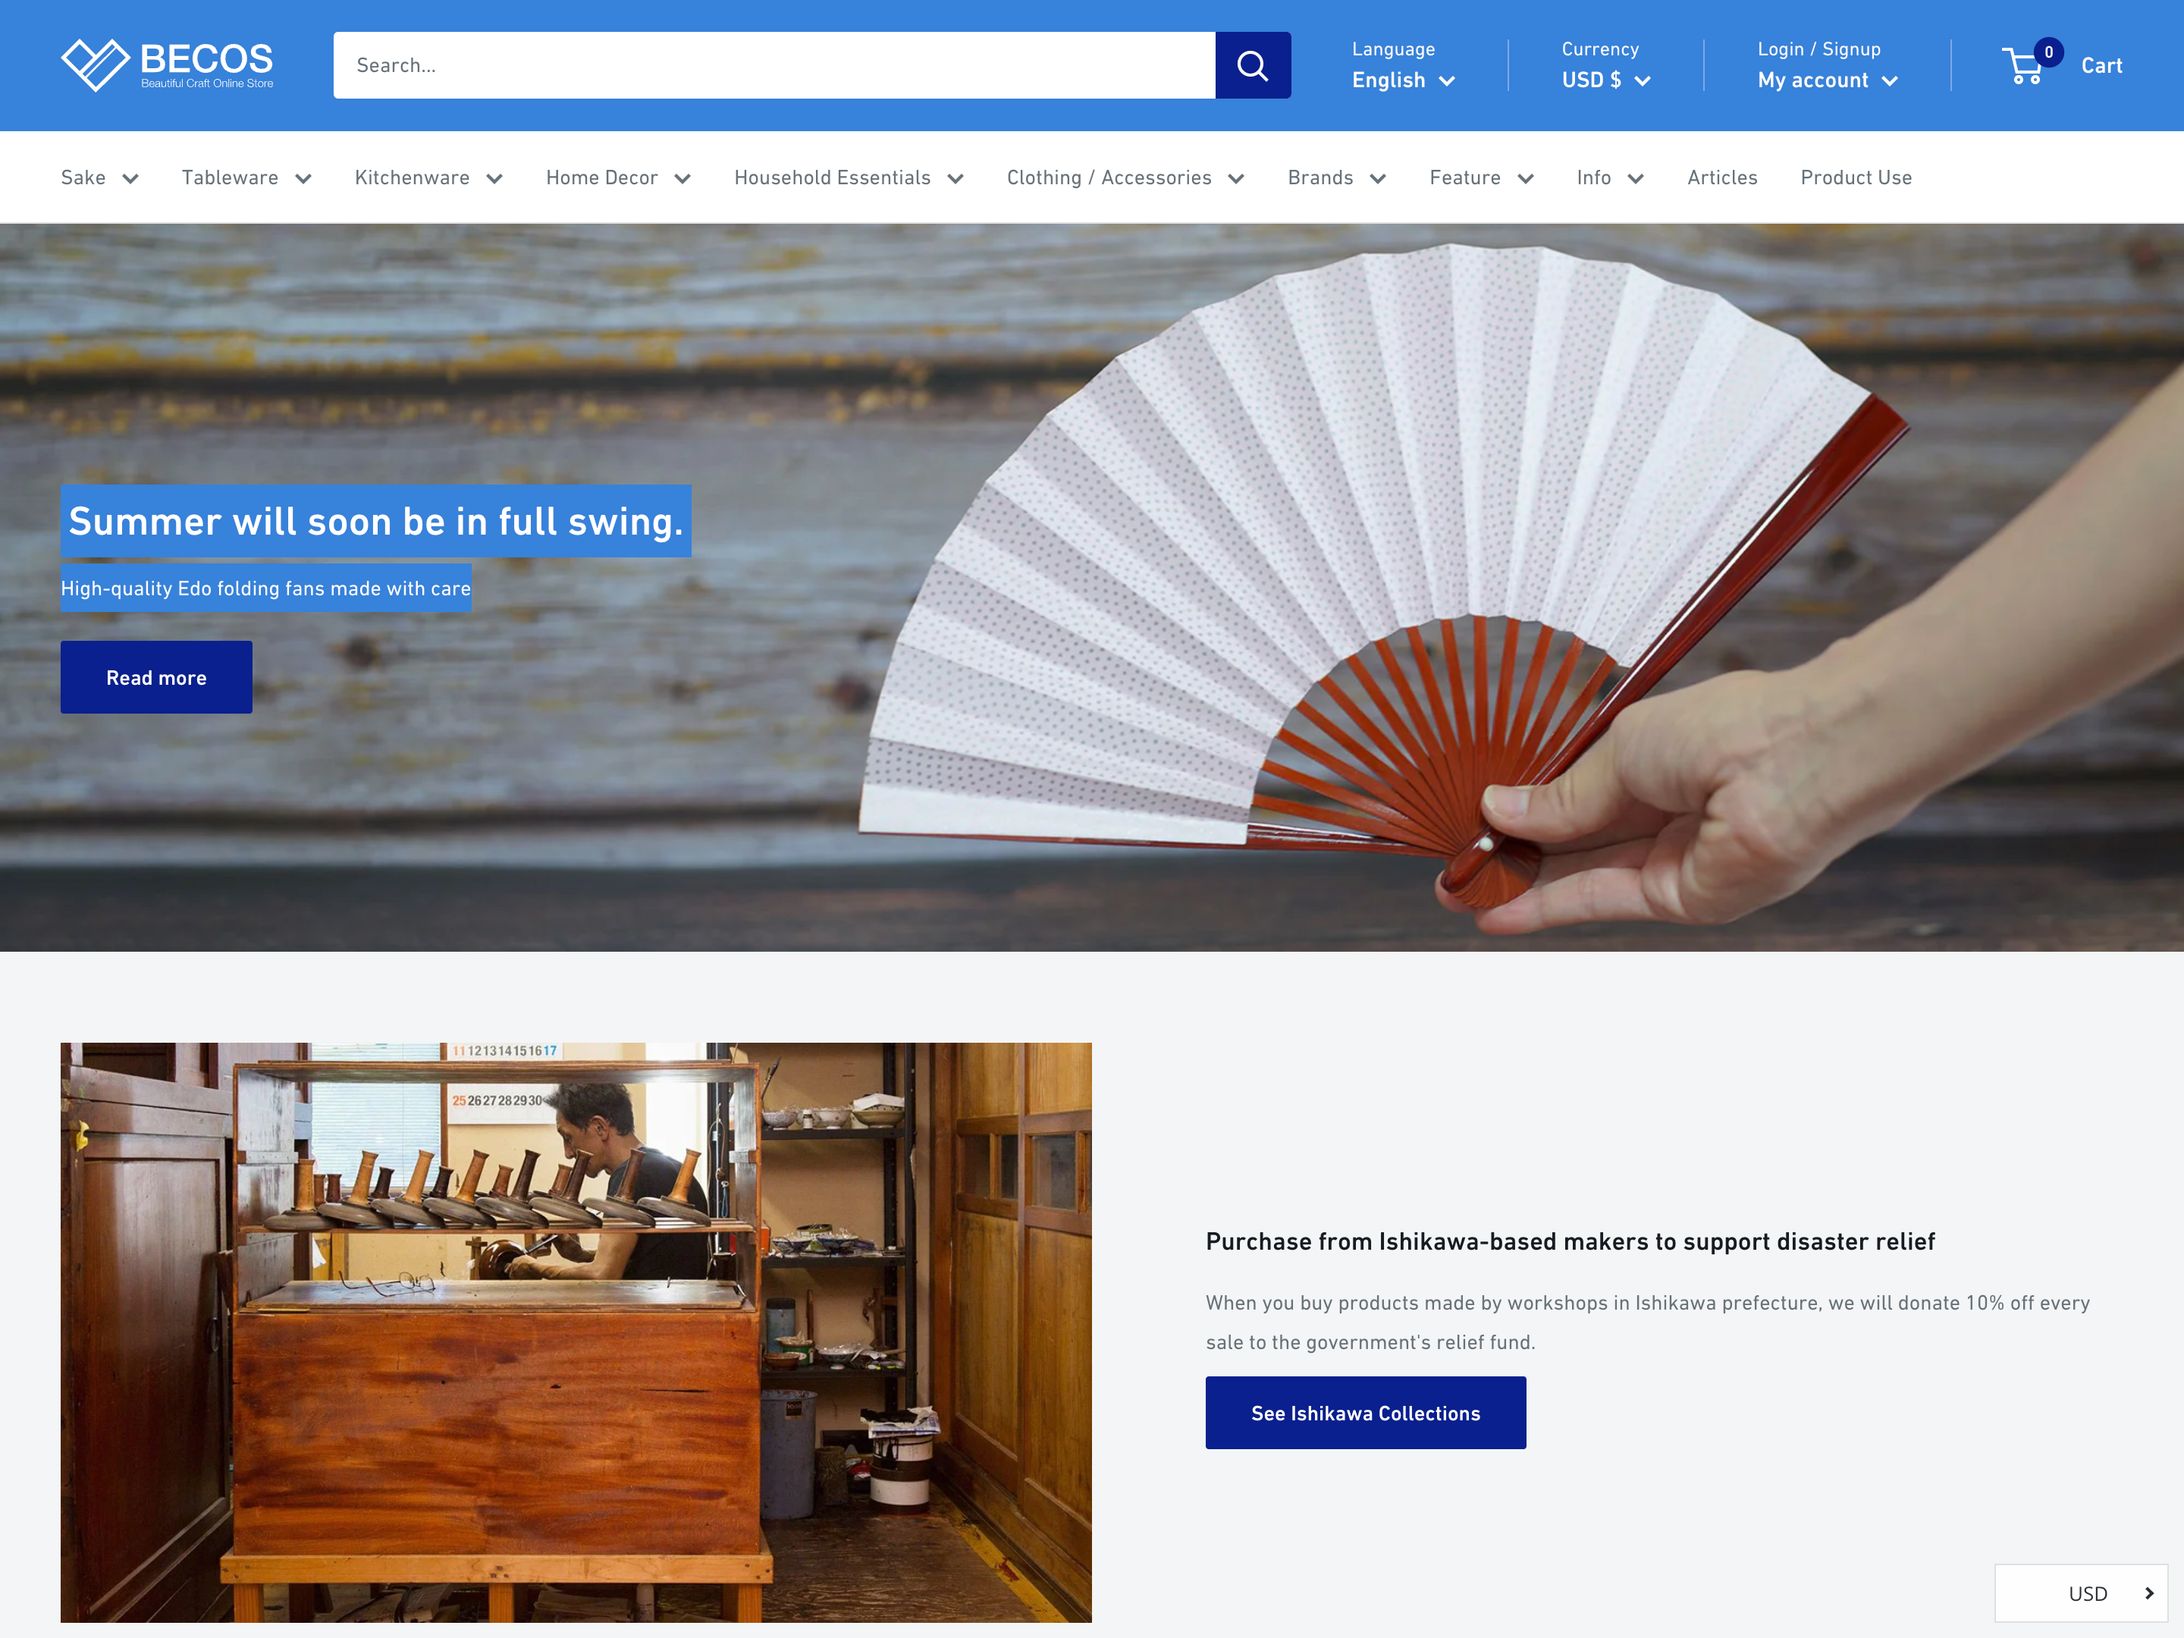This screenshot has height=1638, width=2184.
Task: Open the shopping cart icon
Action: tap(2024, 66)
